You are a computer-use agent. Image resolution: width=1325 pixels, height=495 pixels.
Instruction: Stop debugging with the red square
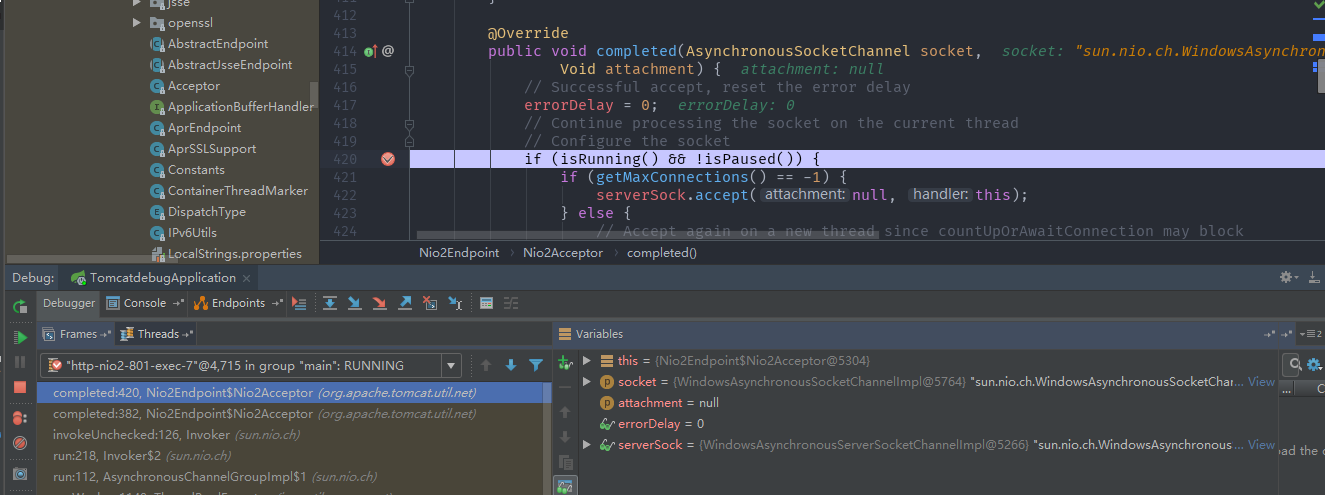pyautogui.click(x=20, y=387)
